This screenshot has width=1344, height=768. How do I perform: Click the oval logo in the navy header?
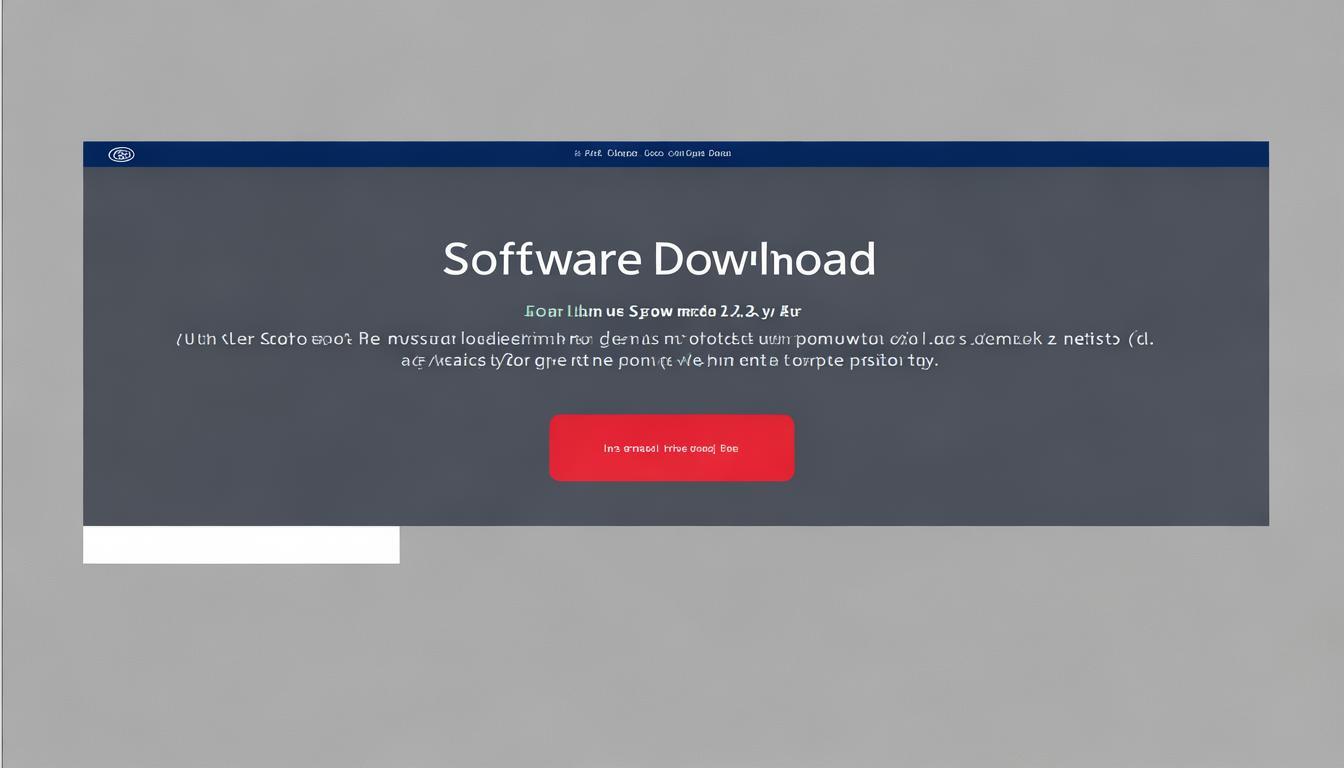[x=121, y=154]
